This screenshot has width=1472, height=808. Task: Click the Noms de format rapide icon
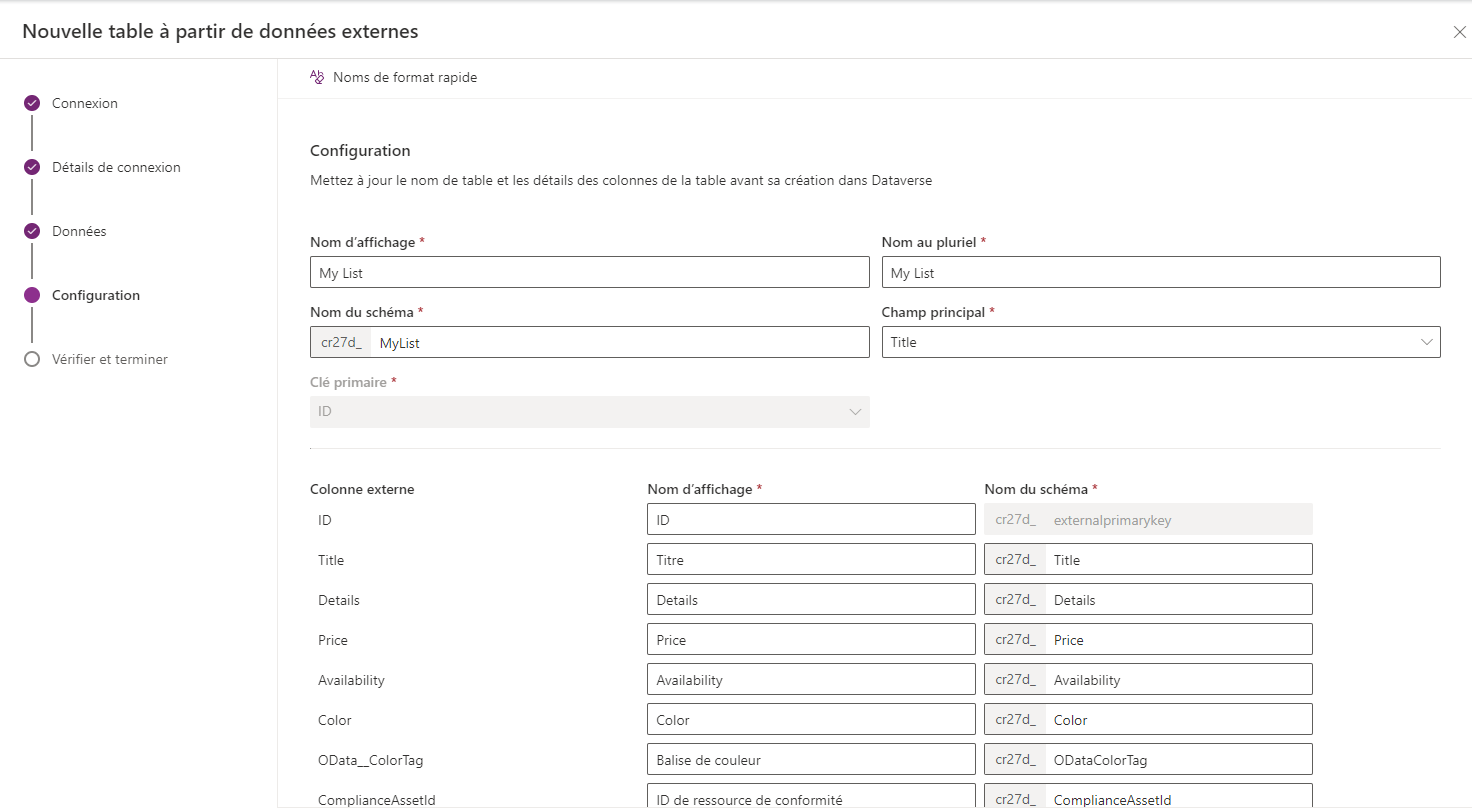click(x=317, y=77)
